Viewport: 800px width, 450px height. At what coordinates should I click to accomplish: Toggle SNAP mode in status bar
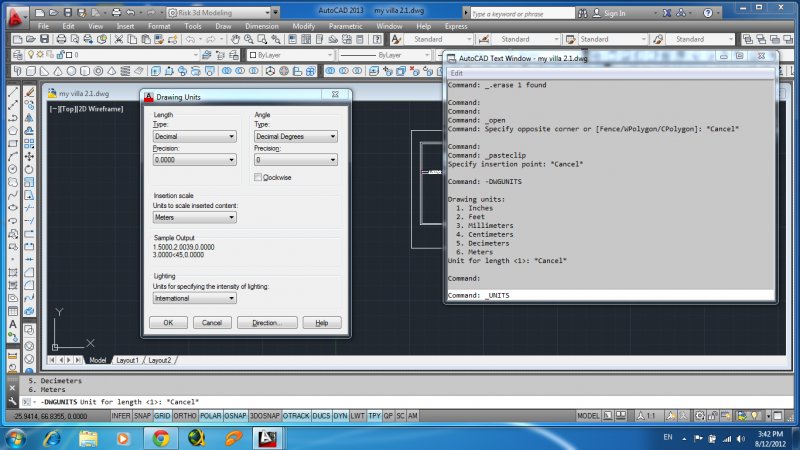pyautogui.click(x=142, y=416)
